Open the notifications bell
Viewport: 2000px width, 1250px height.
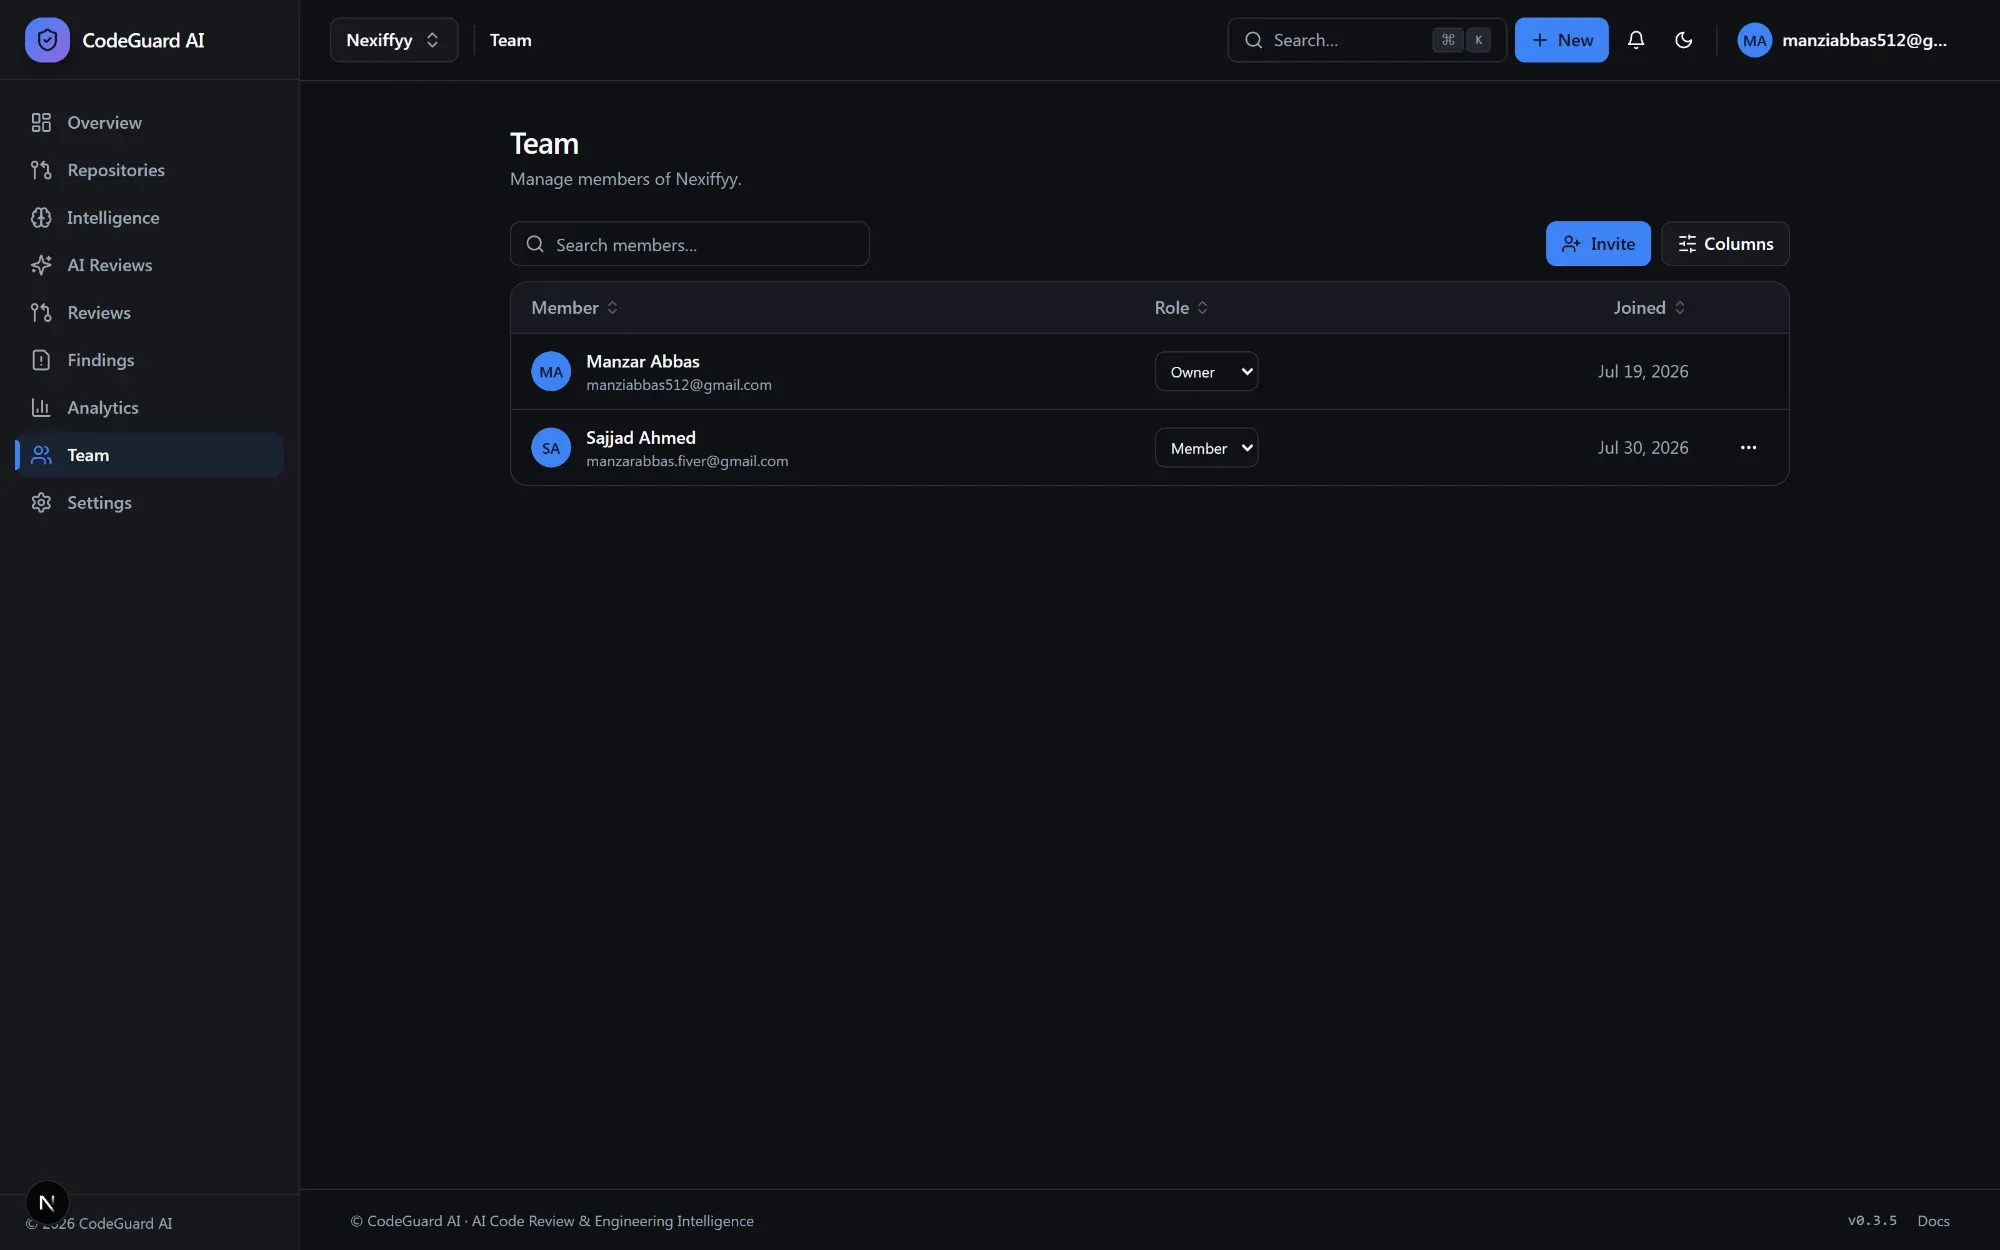pyautogui.click(x=1636, y=40)
